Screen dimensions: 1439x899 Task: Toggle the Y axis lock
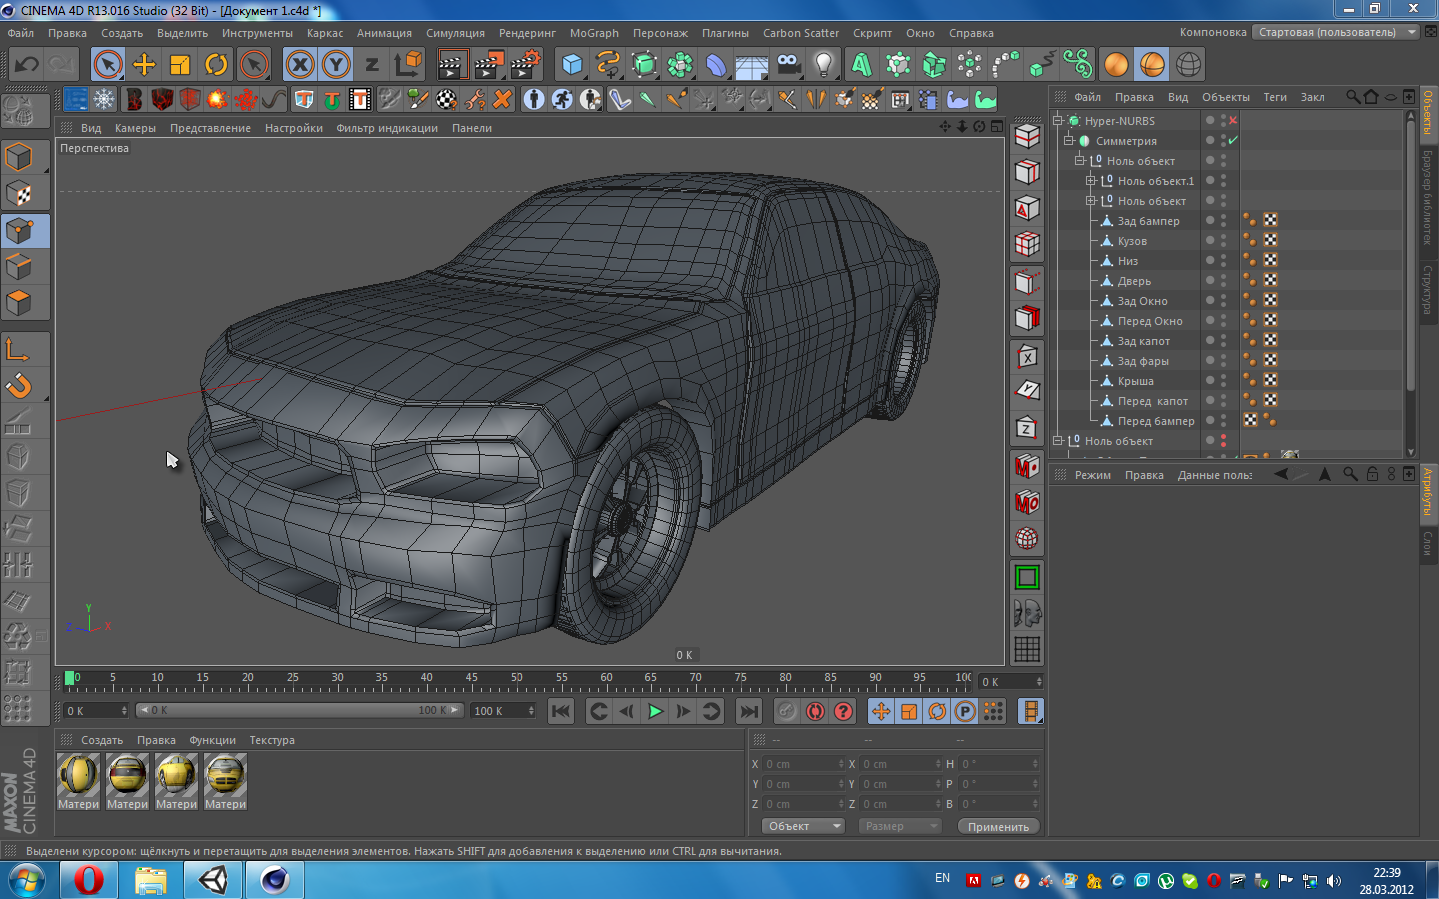(x=336, y=65)
